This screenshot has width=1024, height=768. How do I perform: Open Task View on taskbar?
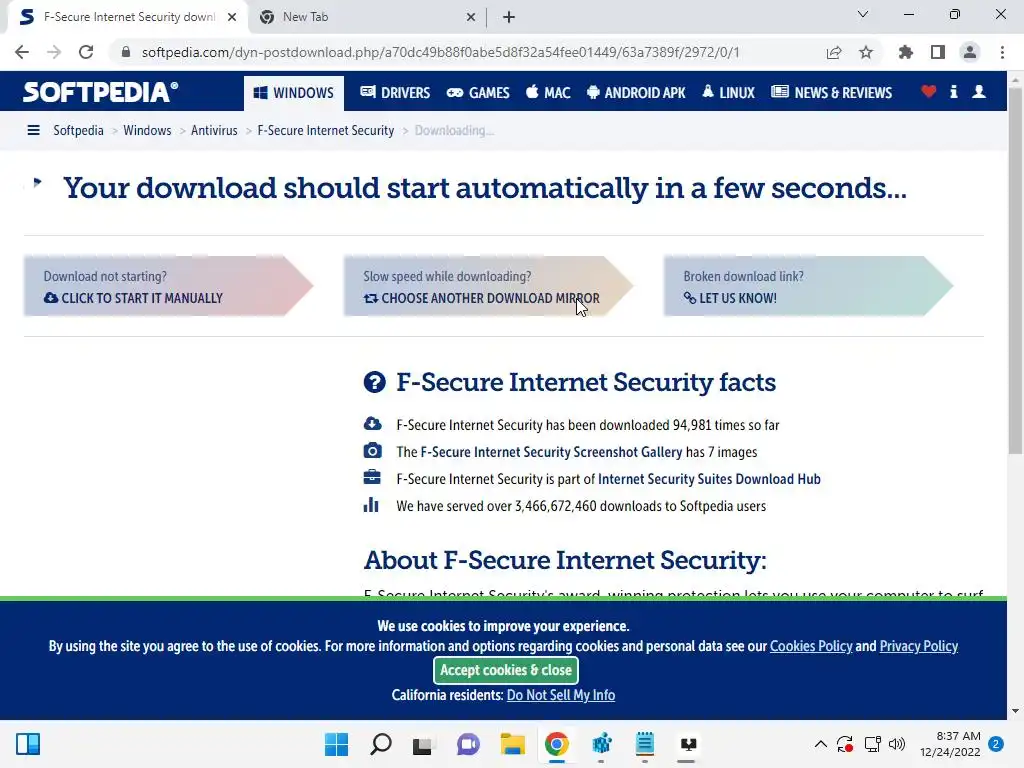[423, 744]
